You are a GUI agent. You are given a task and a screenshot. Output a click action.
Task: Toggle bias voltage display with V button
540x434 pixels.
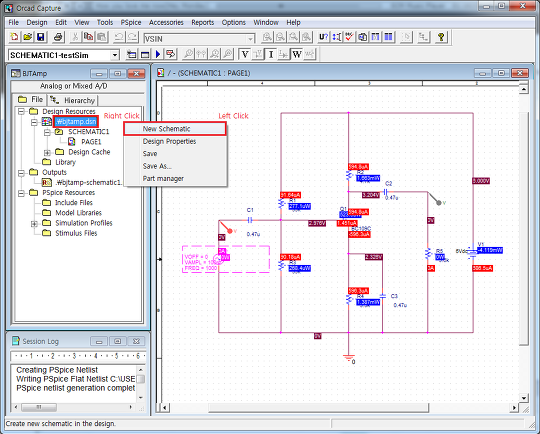(245, 54)
